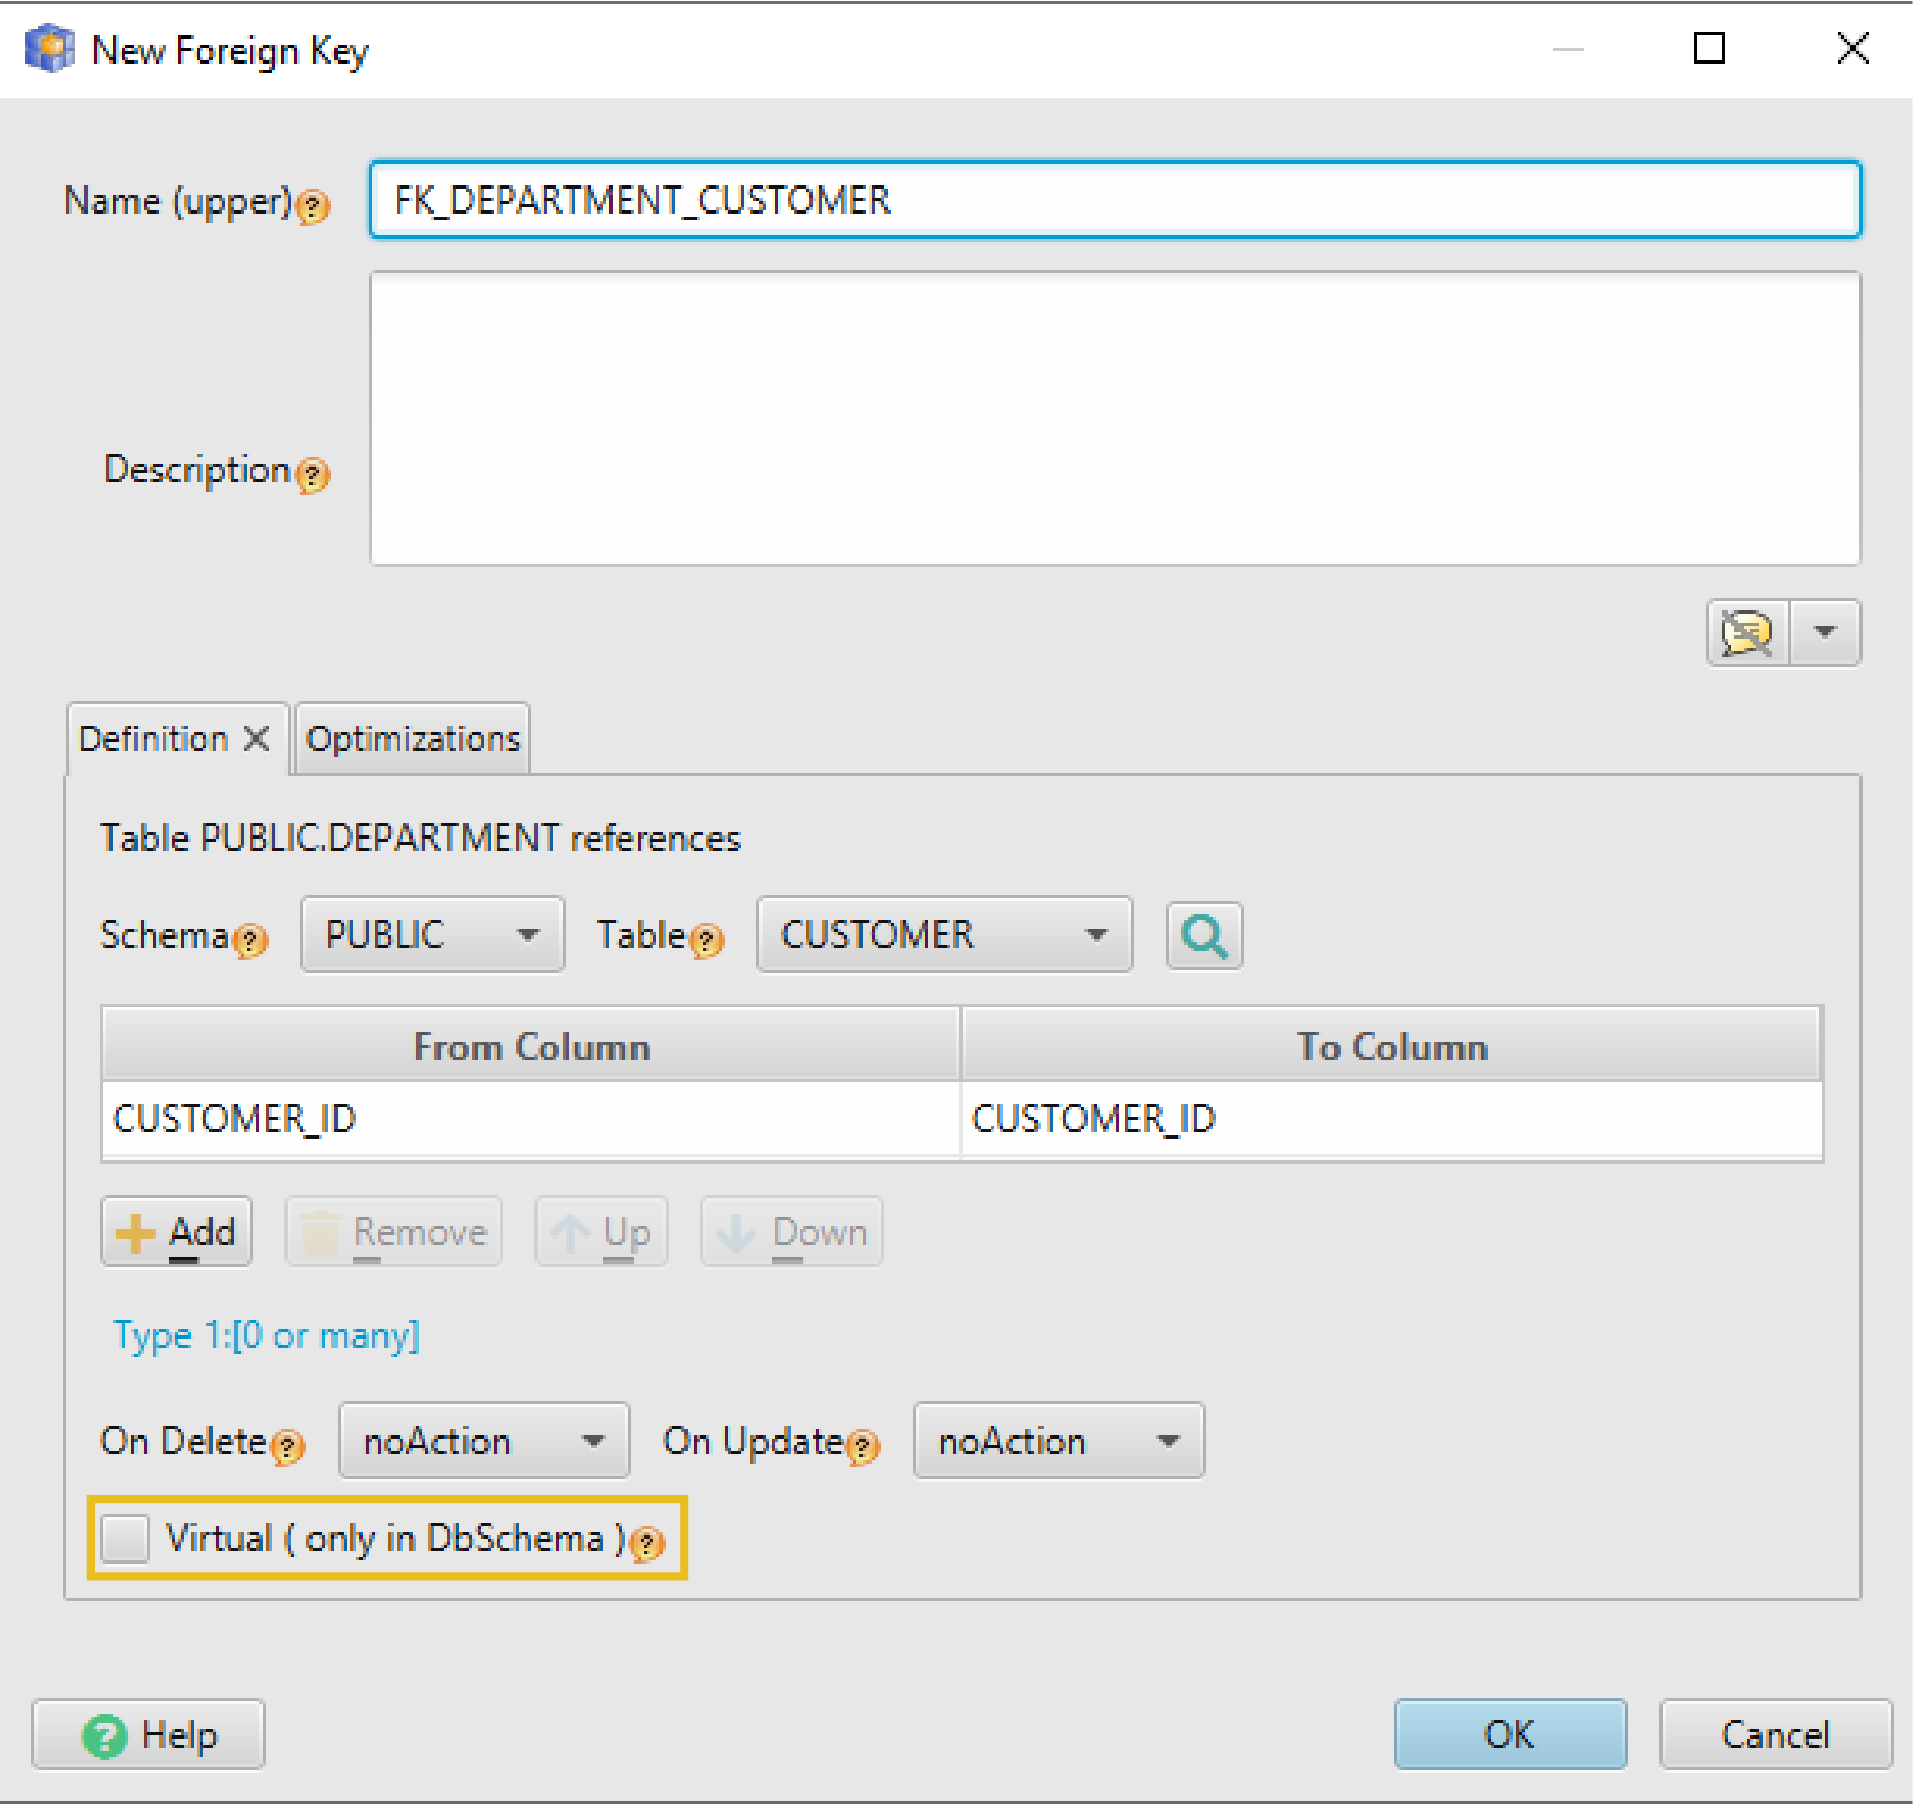
Task: Select the Definition tab
Action: 154,739
